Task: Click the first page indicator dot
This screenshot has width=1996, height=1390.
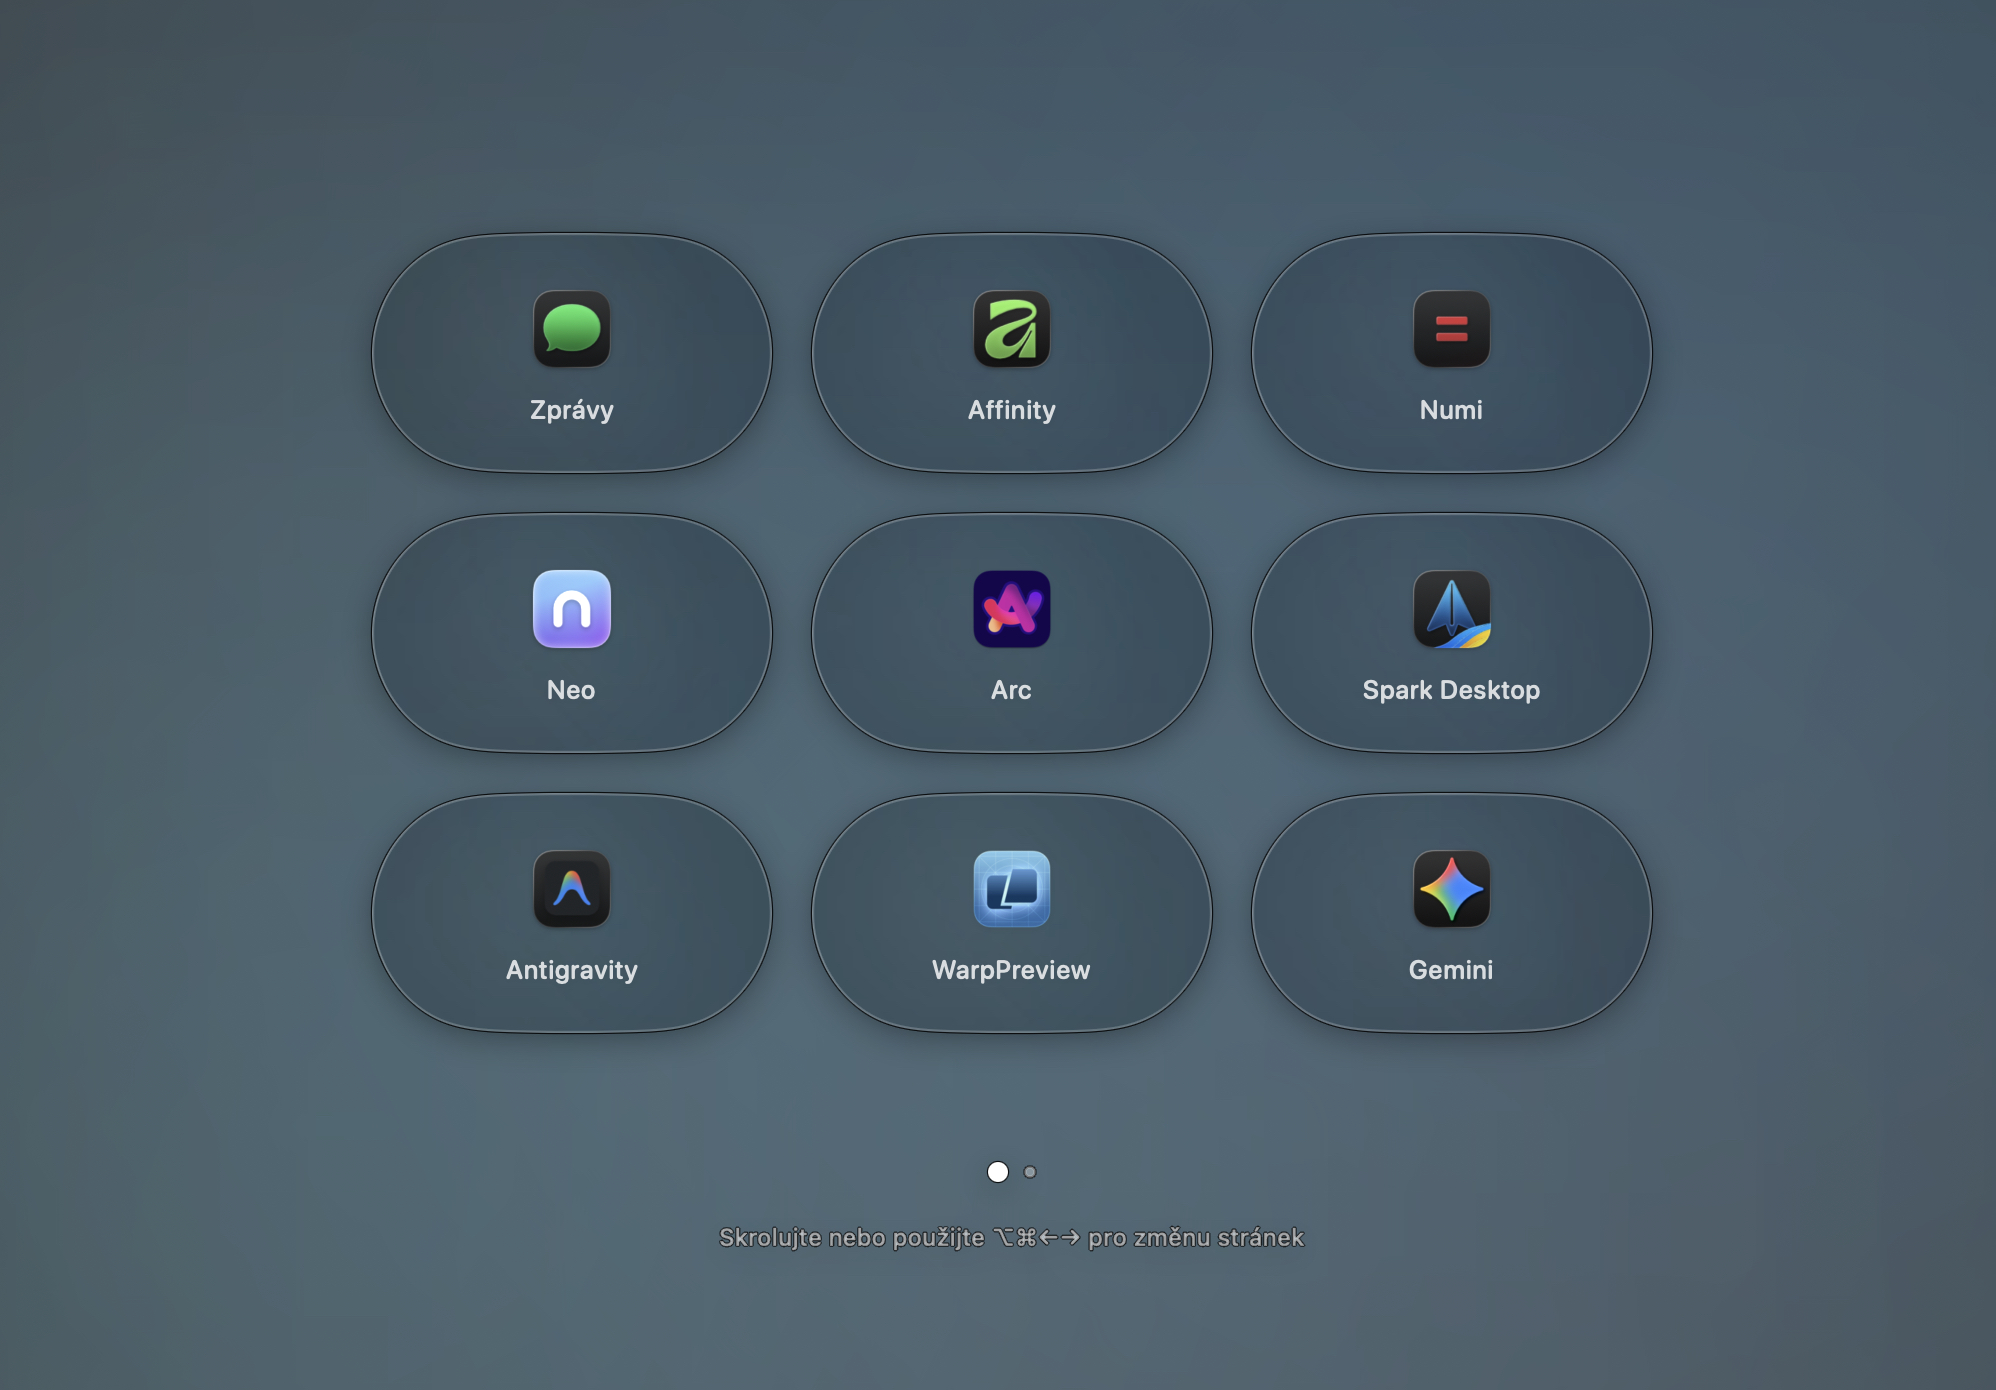Action: 996,1172
